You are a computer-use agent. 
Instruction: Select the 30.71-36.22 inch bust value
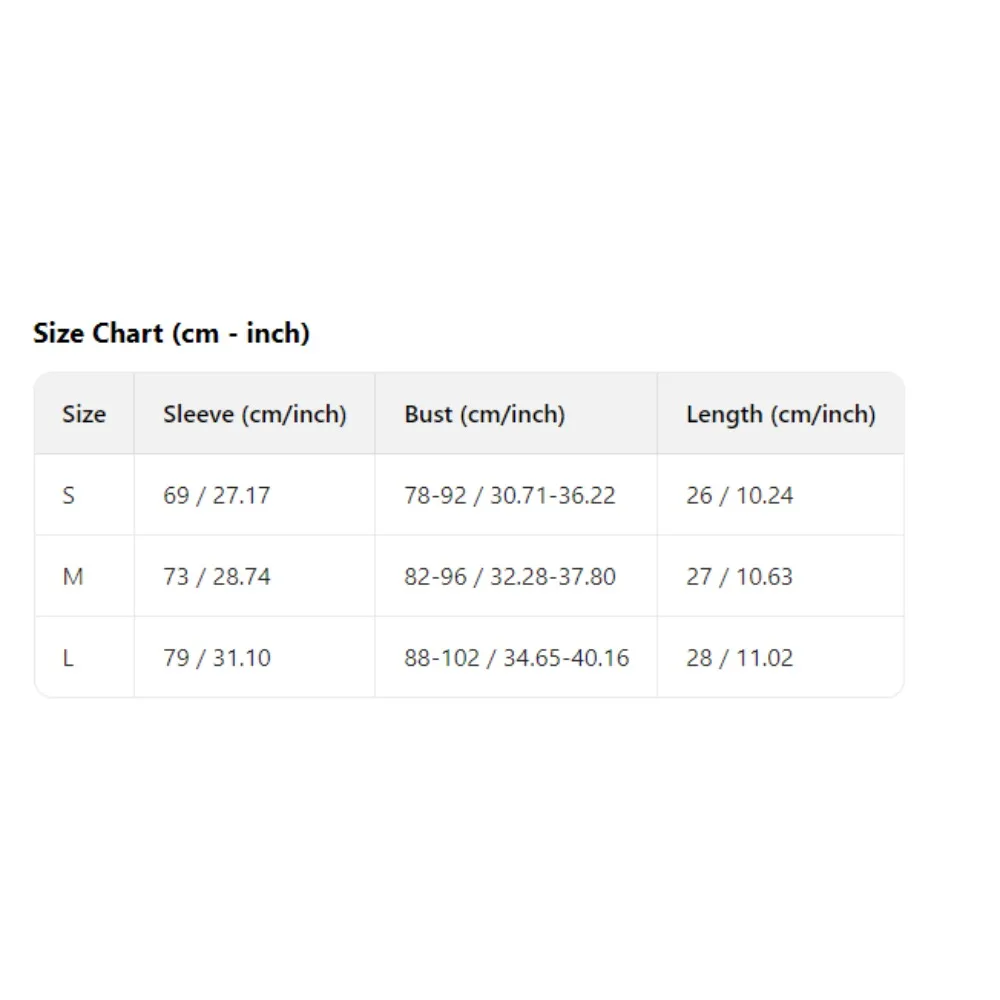pos(552,495)
